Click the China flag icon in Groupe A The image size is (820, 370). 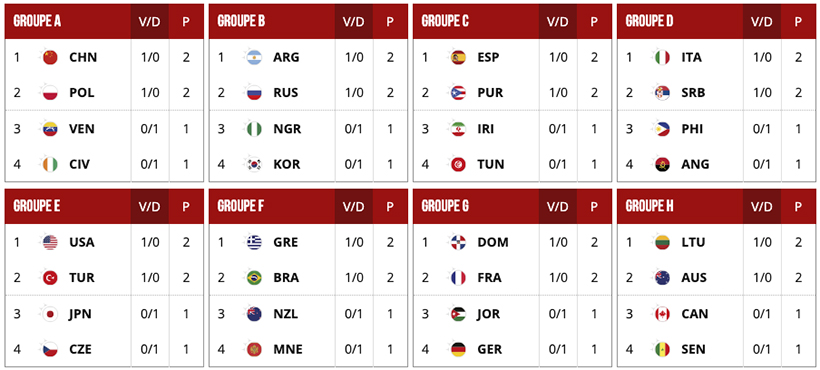[50, 57]
